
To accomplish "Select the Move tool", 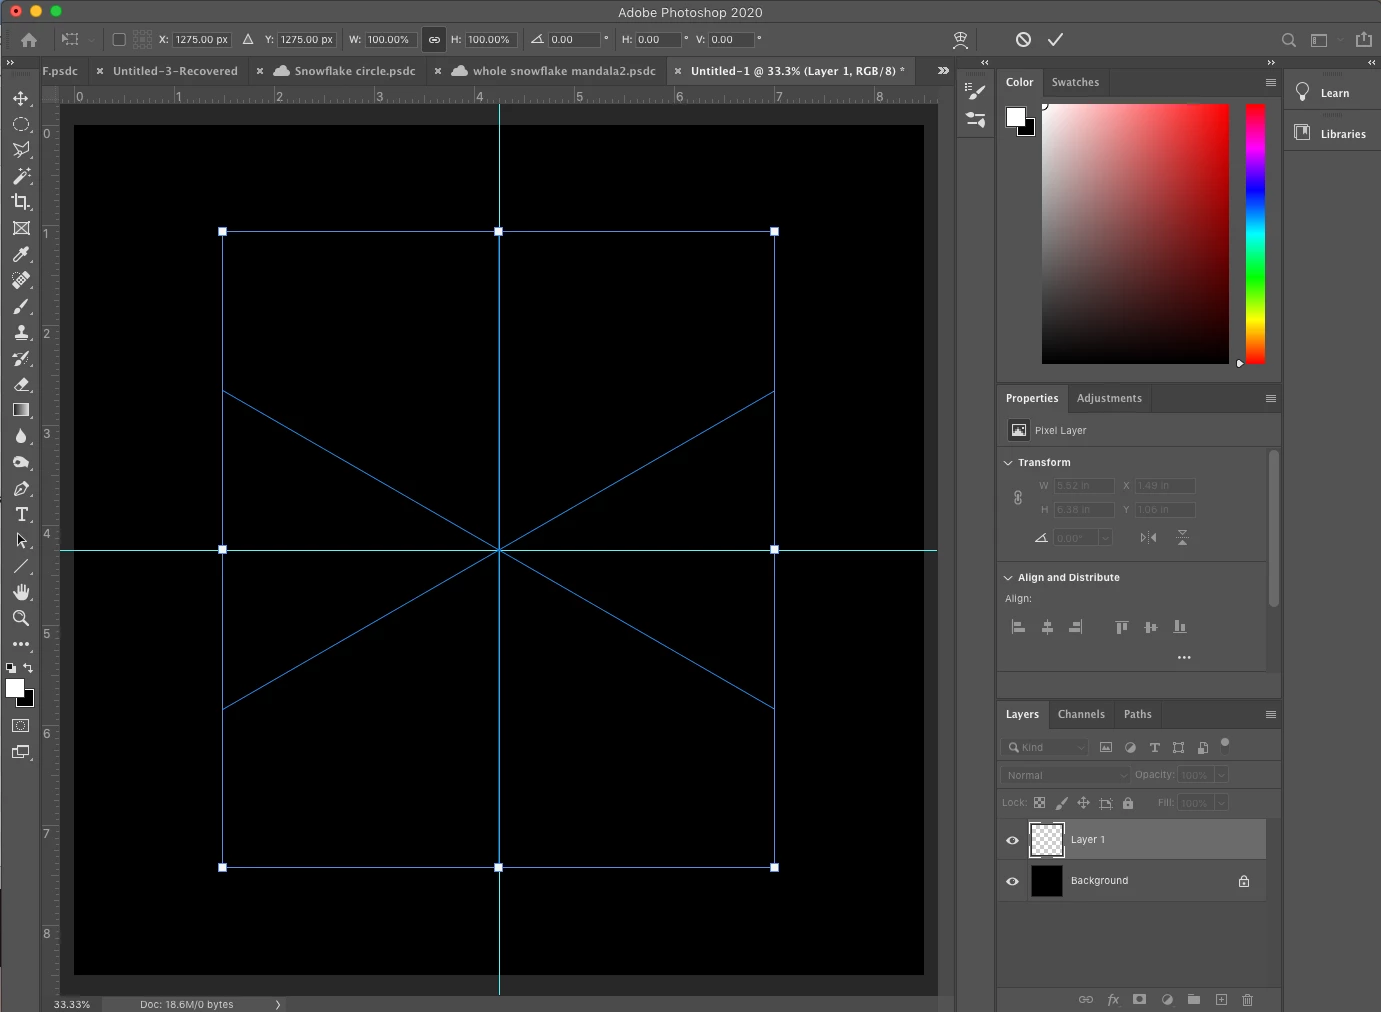I will click(21, 98).
